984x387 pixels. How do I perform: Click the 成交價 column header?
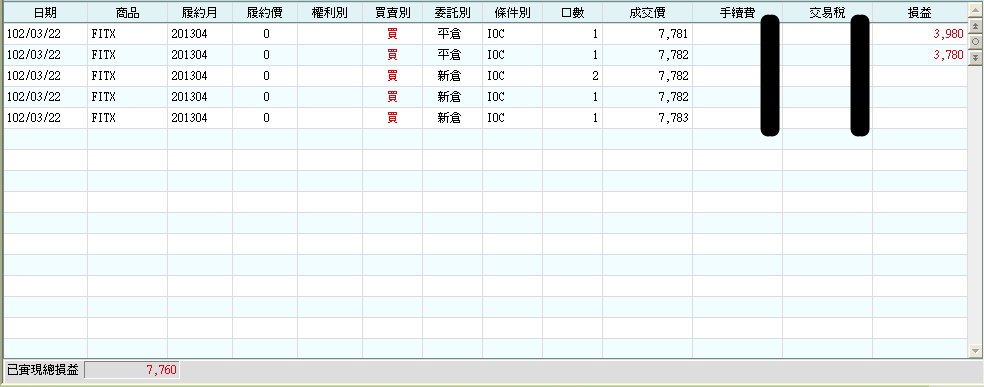coord(647,13)
